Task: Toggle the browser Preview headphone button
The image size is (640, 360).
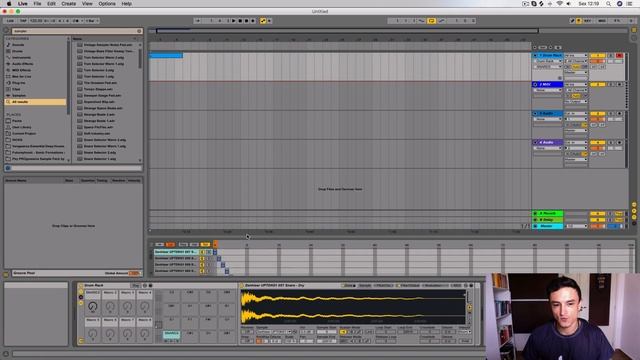Action: (x=8, y=168)
